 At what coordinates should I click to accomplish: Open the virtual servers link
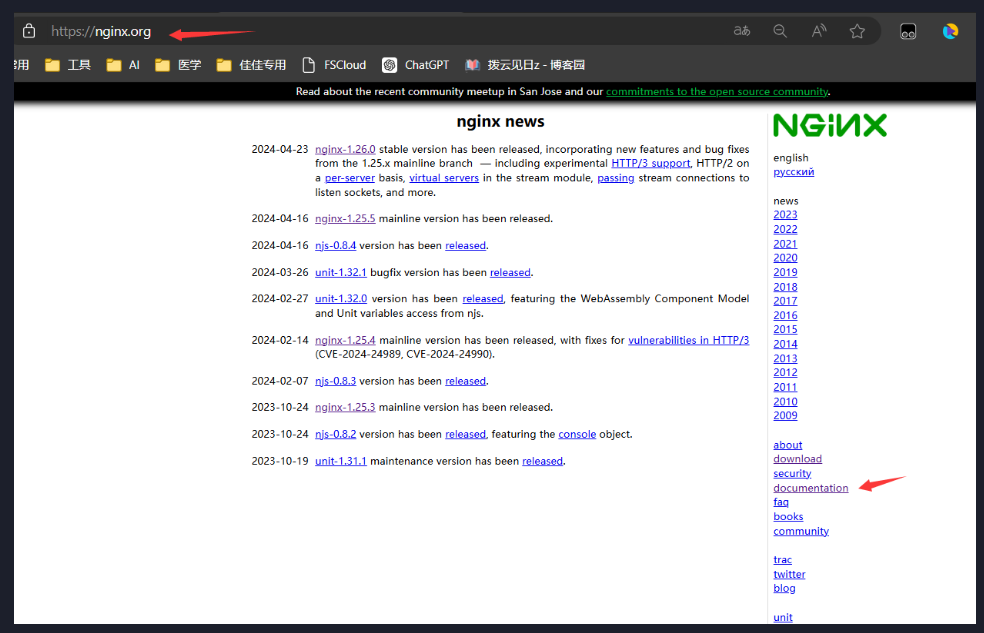444,178
